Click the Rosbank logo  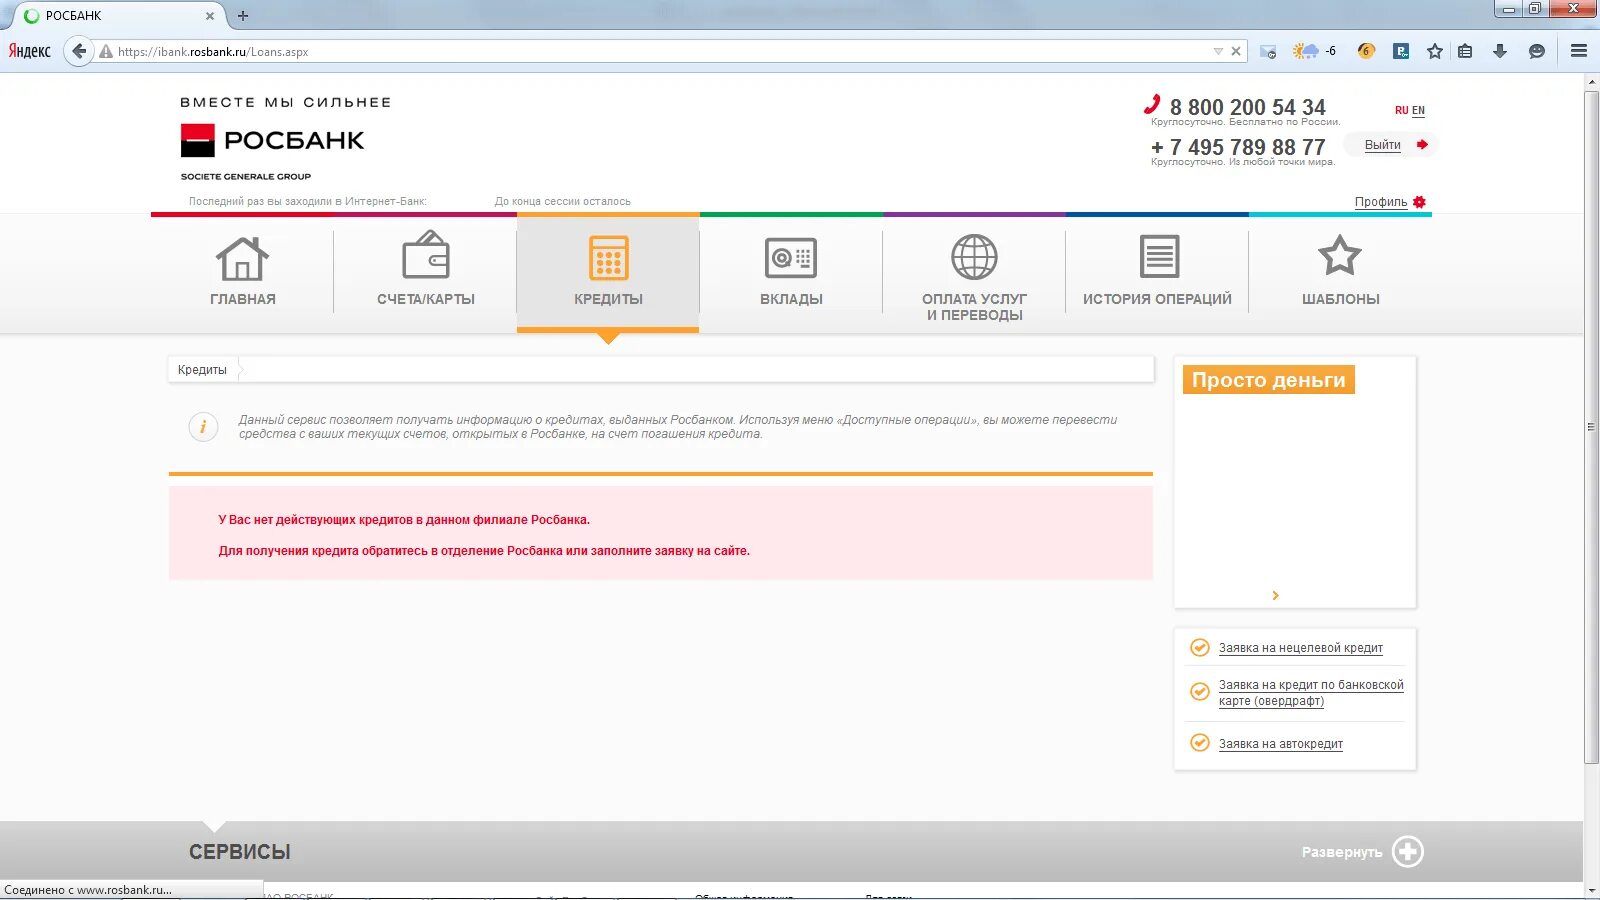point(272,140)
